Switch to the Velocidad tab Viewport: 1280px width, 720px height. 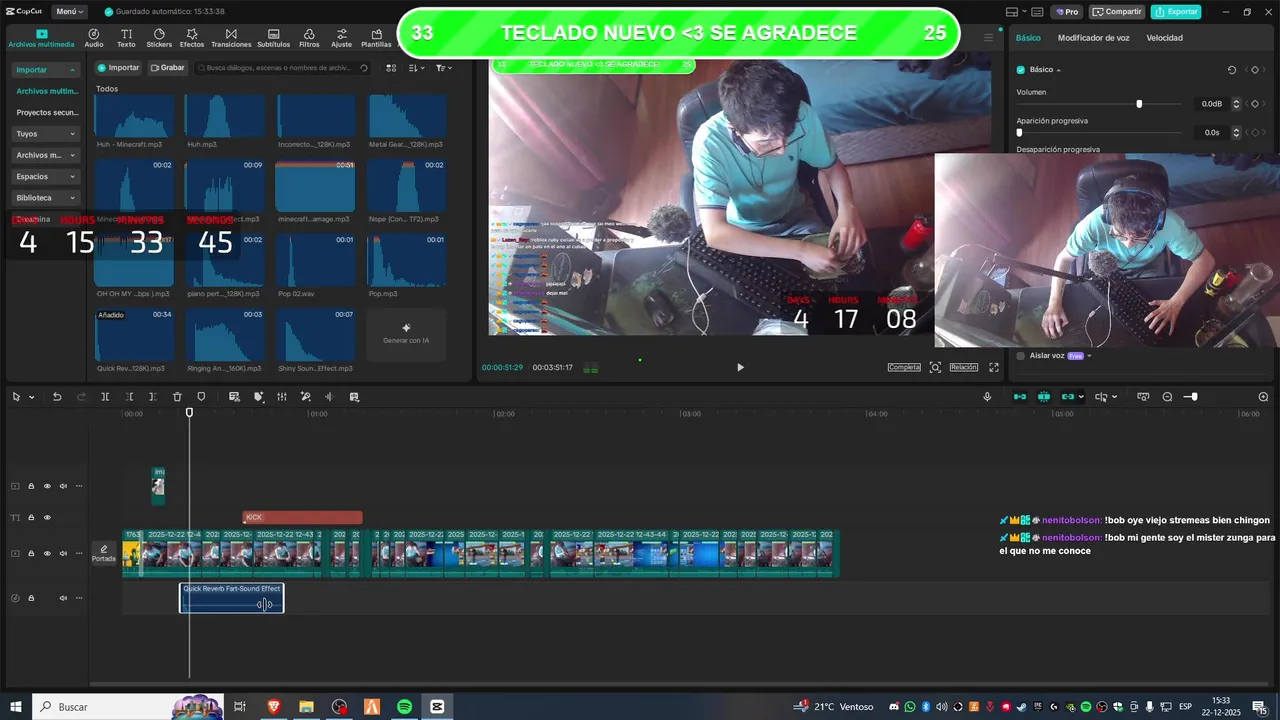pyautogui.click(x=1164, y=38)
